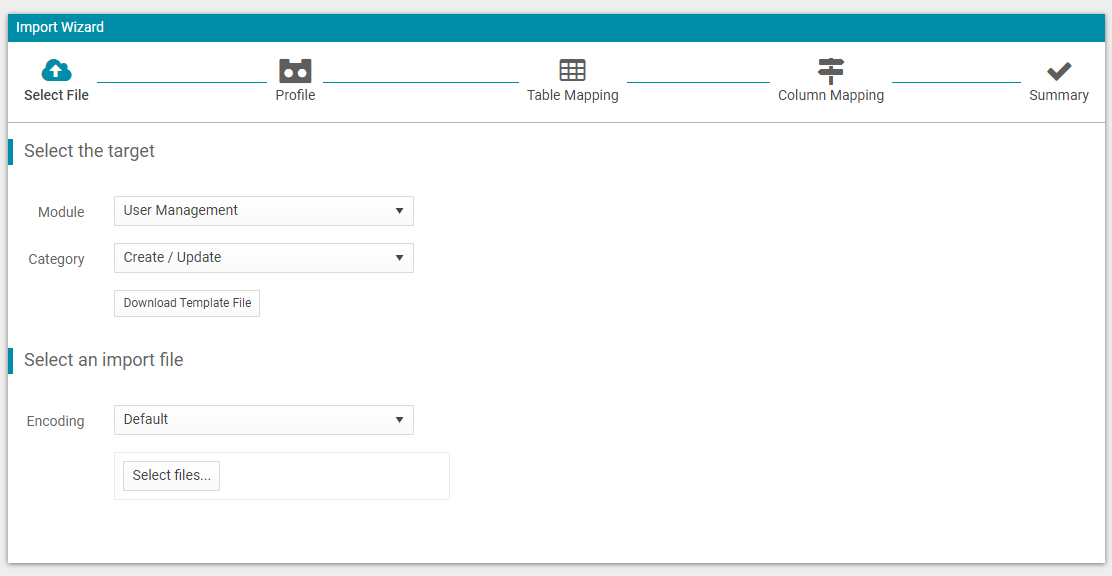The width and height of the screenshot is (1112, 576).
Task: Open the Column Mapping step label
Action: pyautogui.click(x=831, y=95)
